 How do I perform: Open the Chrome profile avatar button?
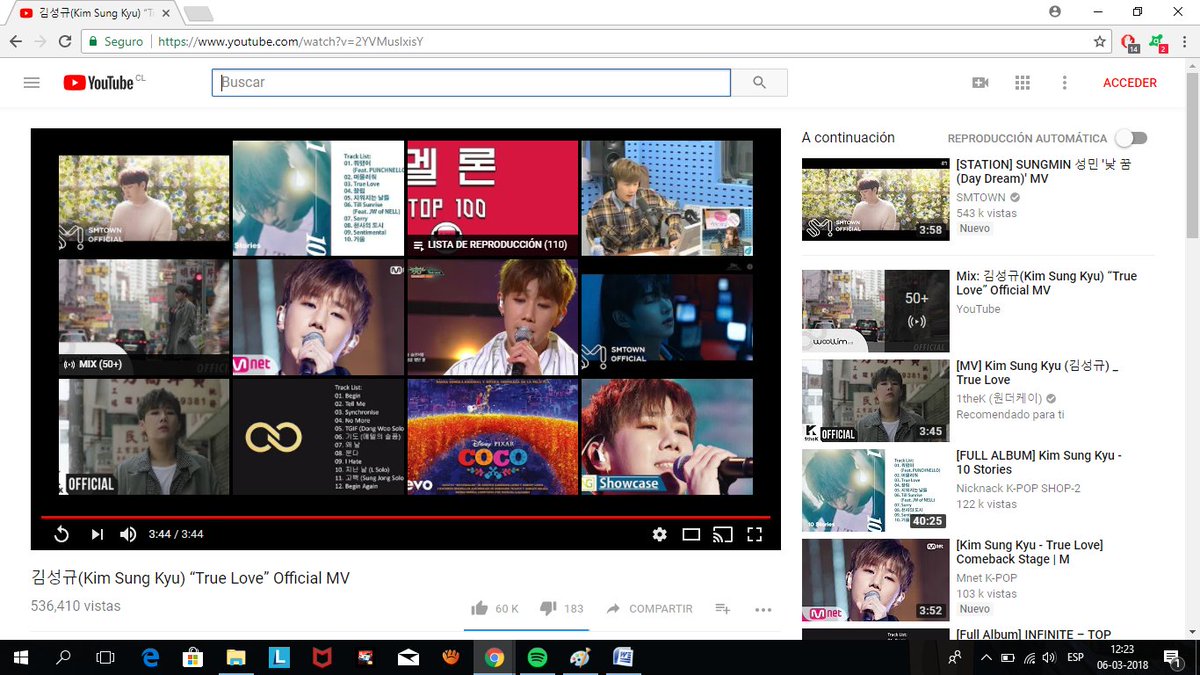pyautogui.click(x=1055, y=11)
